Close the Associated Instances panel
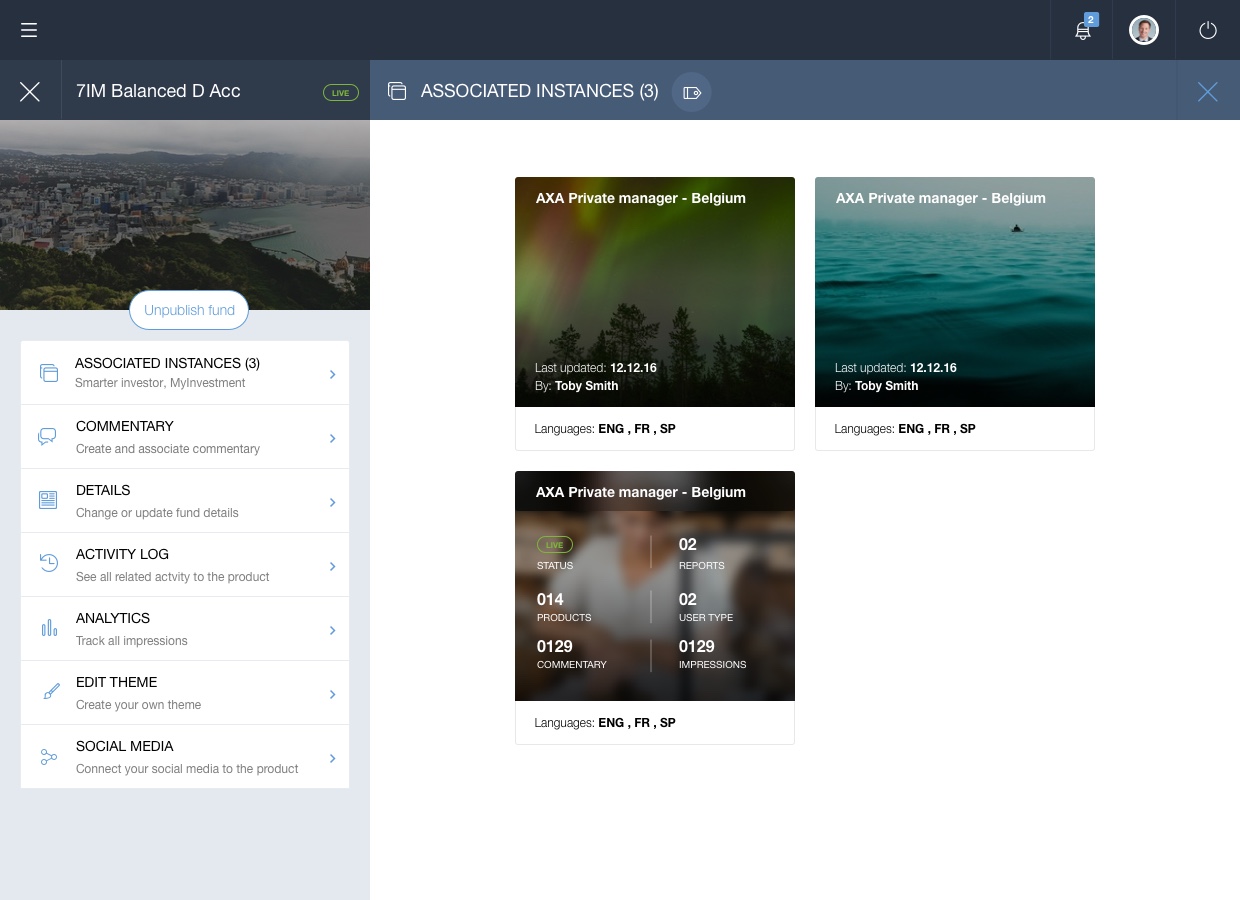The height and width of the screenshot is (900, 1240). [1207, 92]
